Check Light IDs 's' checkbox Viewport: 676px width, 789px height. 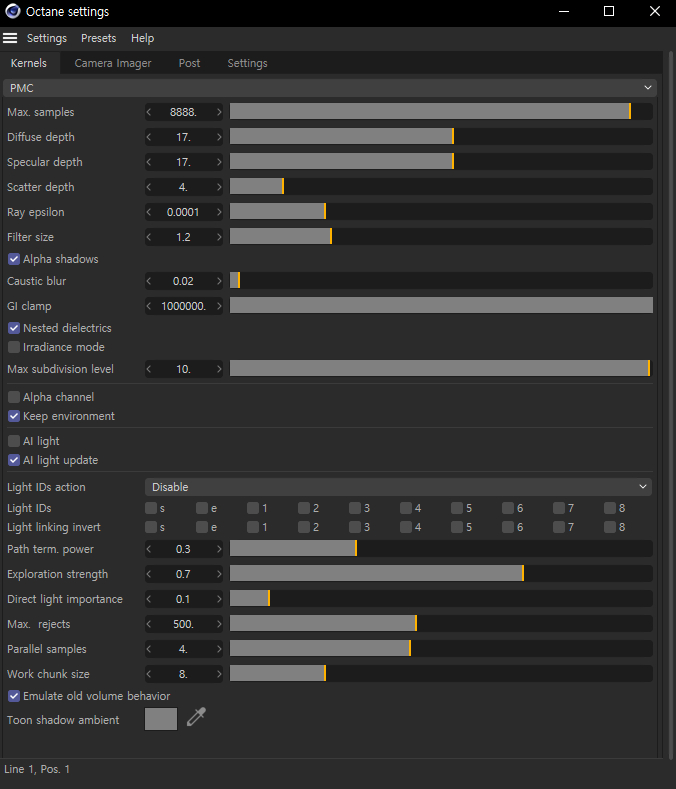151,508
